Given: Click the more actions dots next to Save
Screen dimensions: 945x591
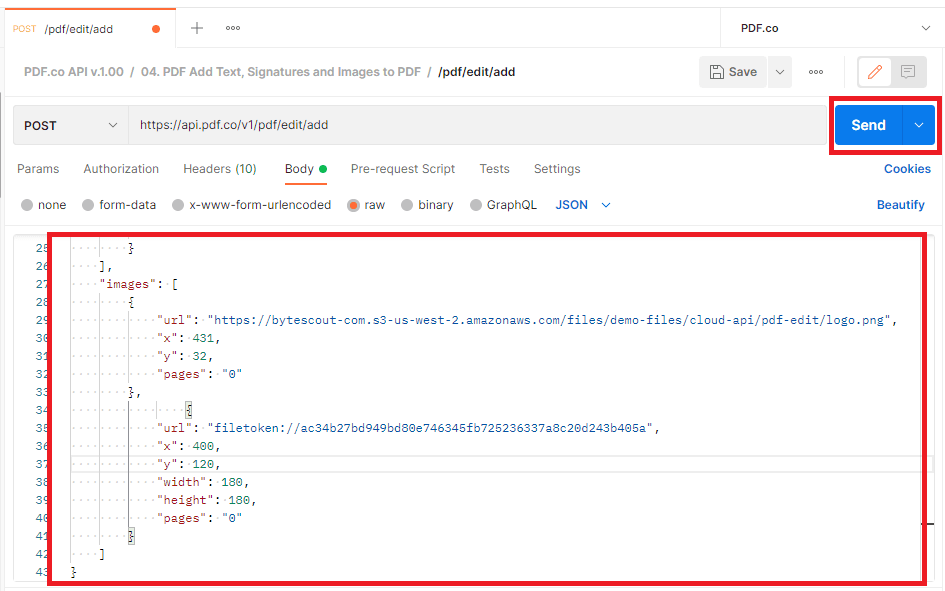Looking at the screenshot, I should click(x=816, y=71).
